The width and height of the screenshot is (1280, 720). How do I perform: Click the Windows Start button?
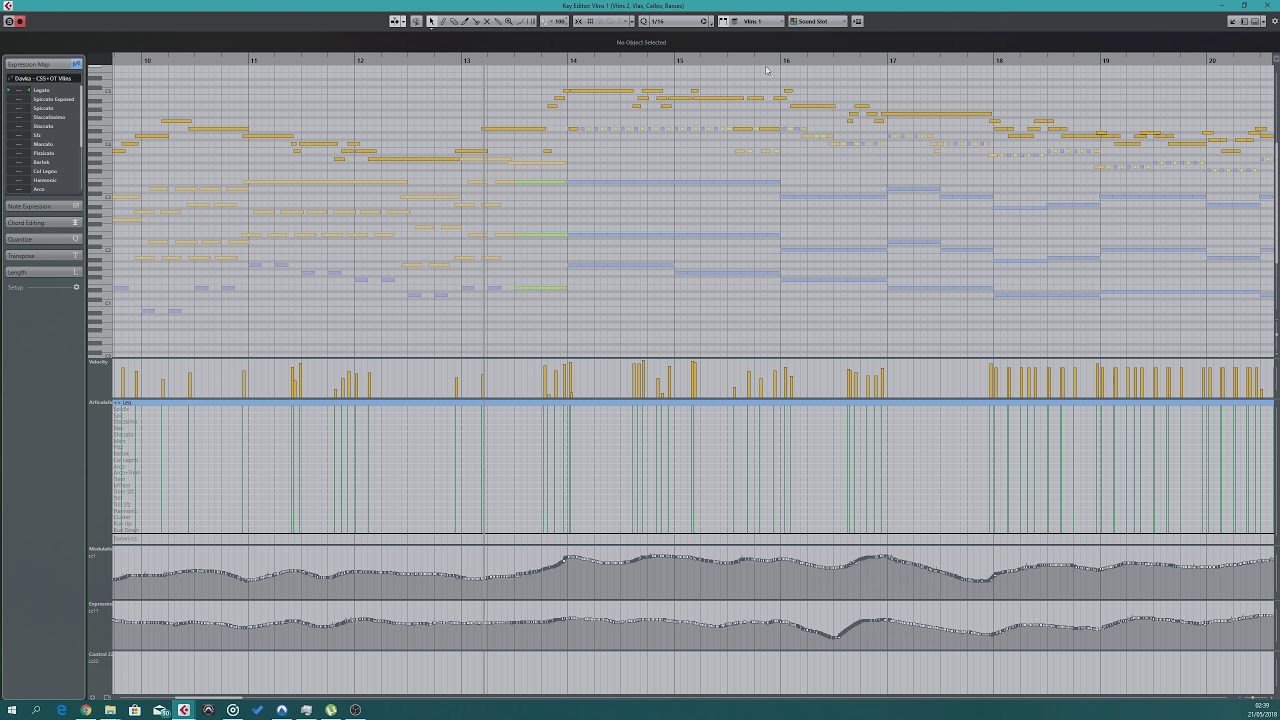click(12, 710)
